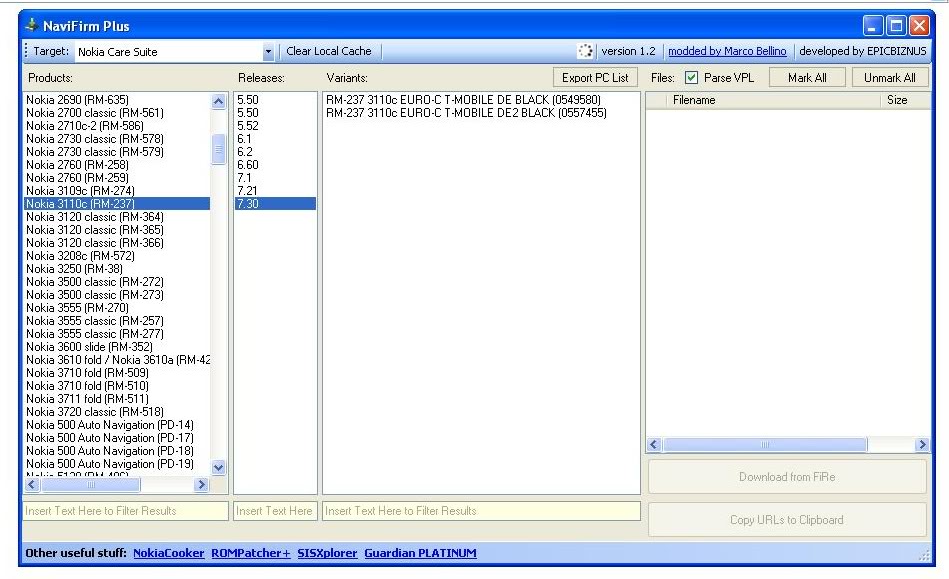Select release 6.60

(x=275, y=165)
